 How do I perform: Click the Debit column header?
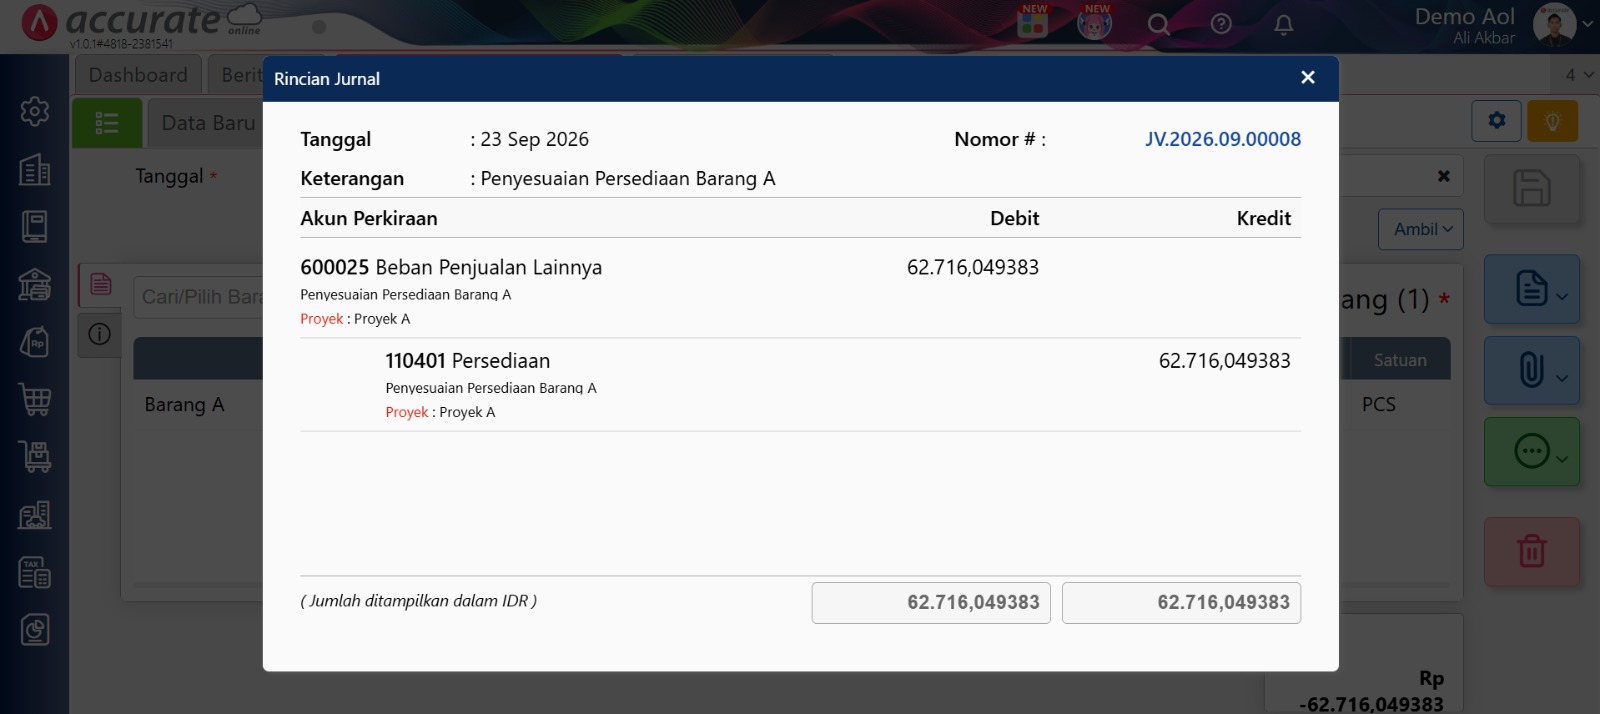(x=1014, y=218)
